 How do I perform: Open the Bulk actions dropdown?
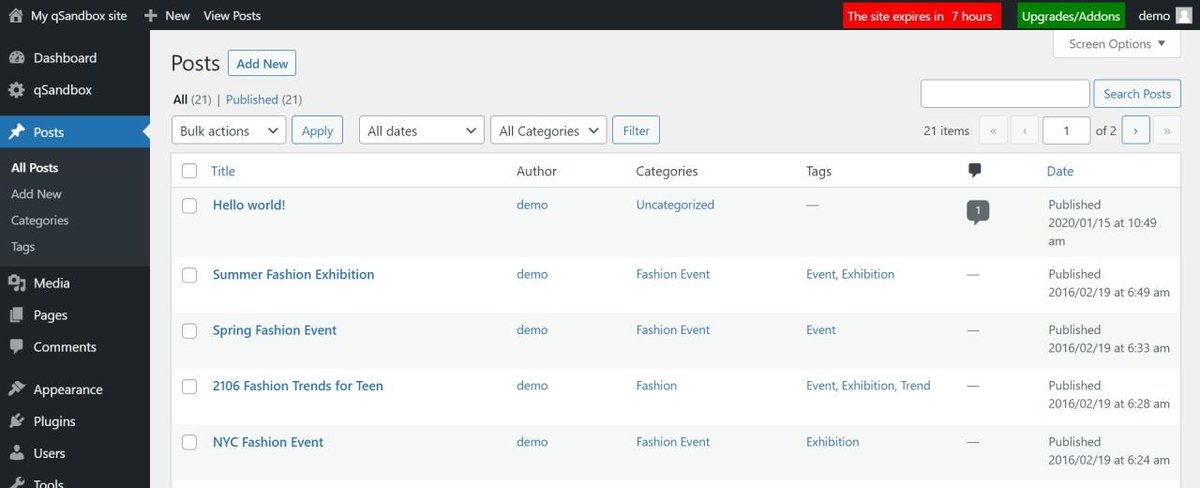click(229, 131)
